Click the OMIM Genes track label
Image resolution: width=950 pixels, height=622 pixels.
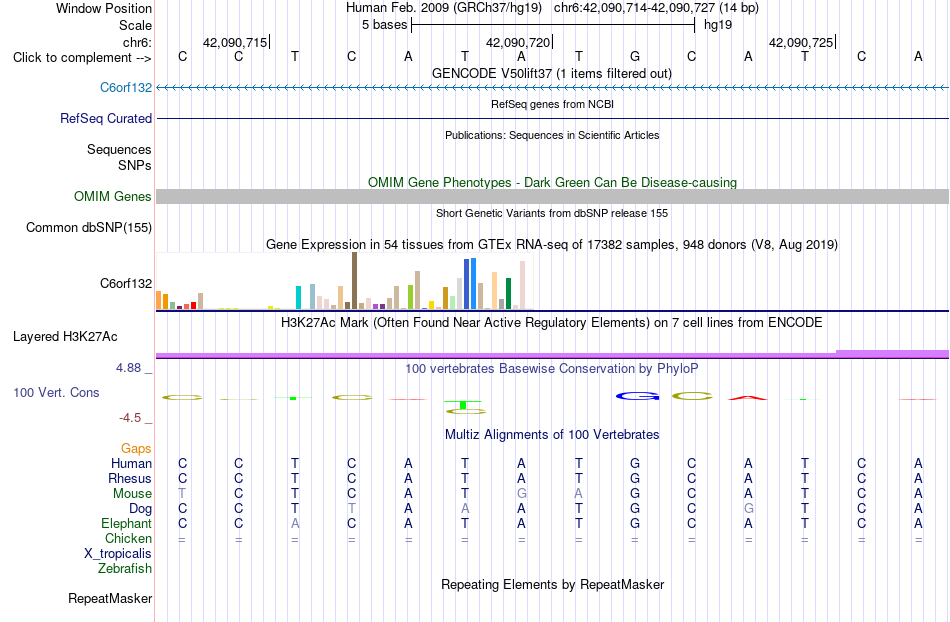[112, 196]
